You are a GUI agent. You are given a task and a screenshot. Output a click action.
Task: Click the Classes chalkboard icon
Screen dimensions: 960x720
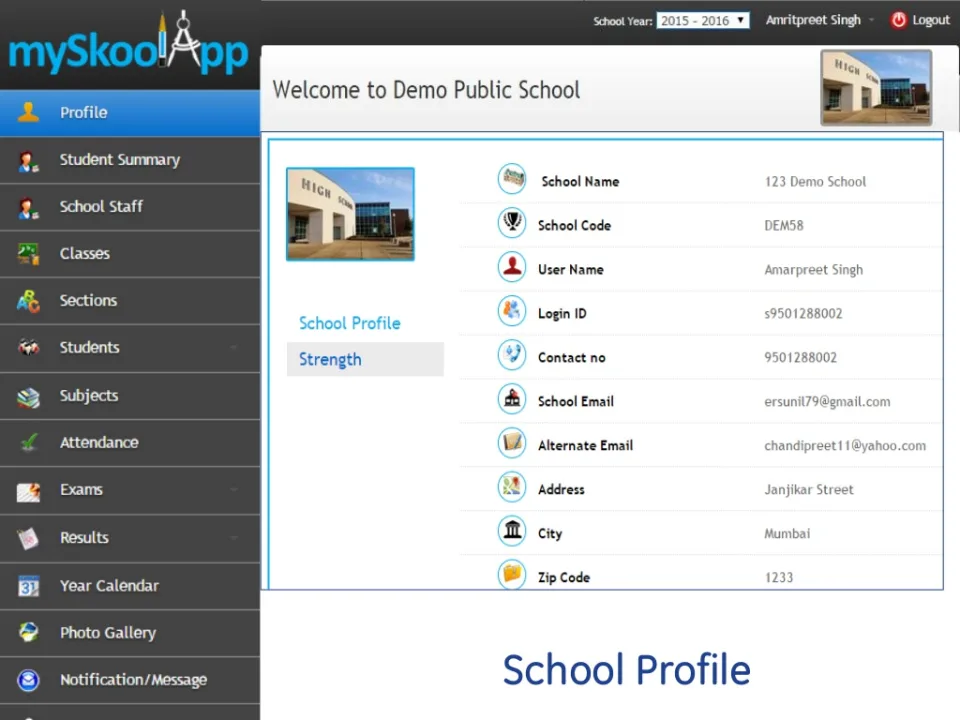[28, 253]
